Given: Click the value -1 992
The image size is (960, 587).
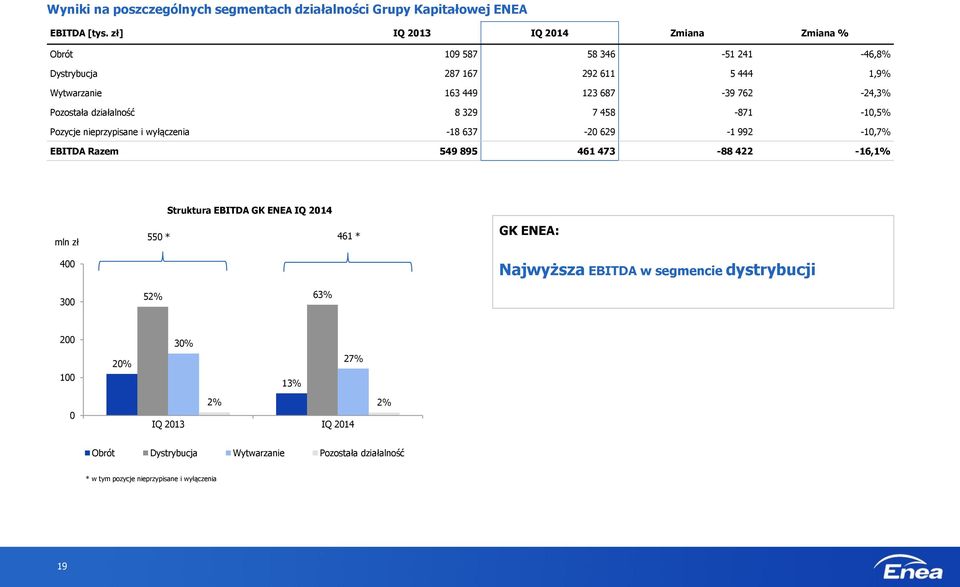Looking at the screenshot, I should tap(739, 132).
